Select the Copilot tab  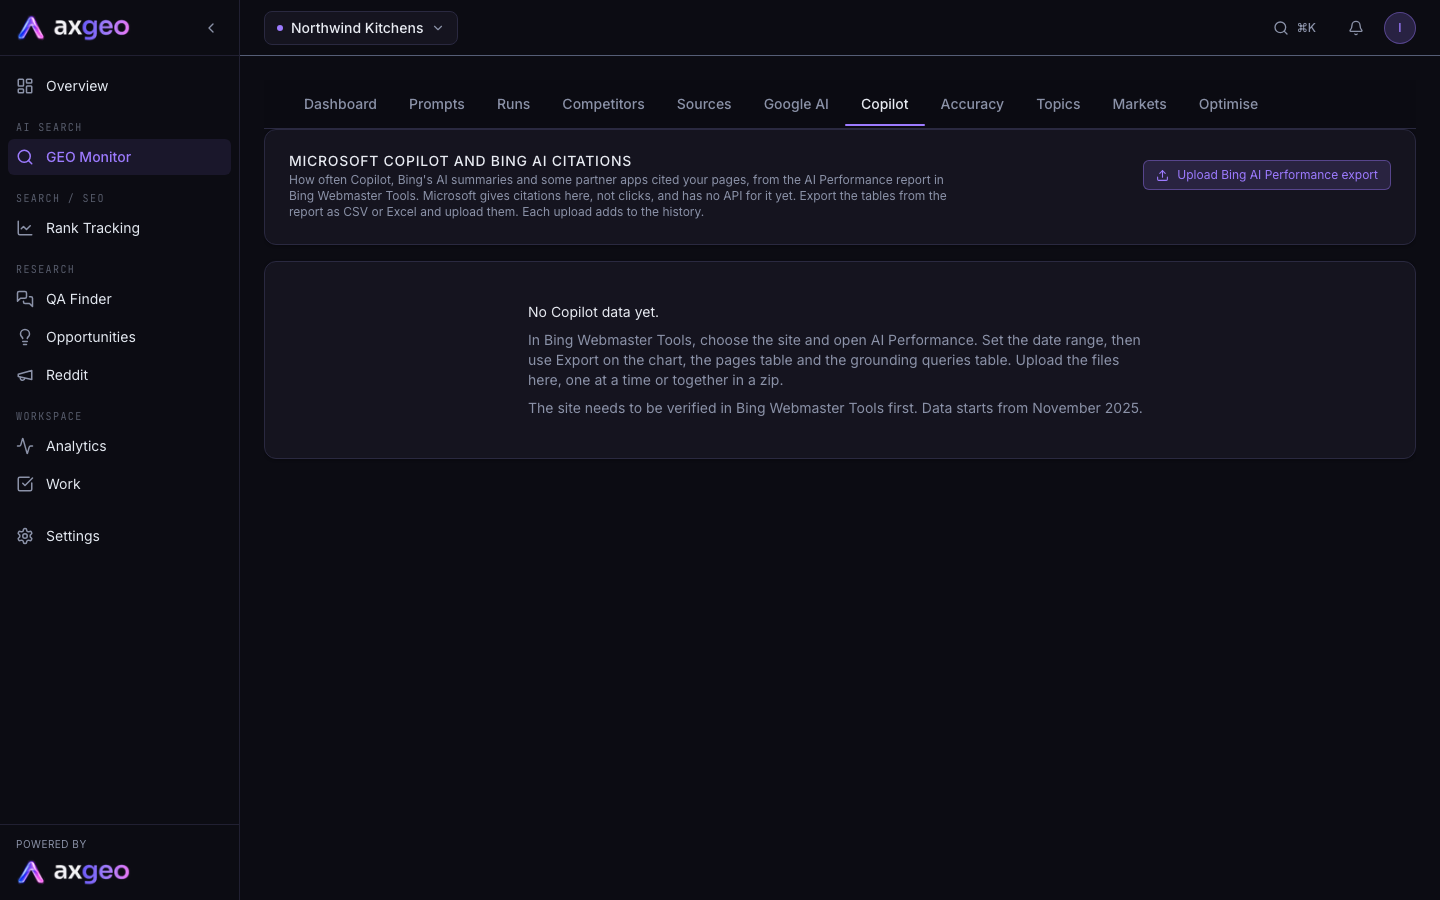tap(885, 104)
